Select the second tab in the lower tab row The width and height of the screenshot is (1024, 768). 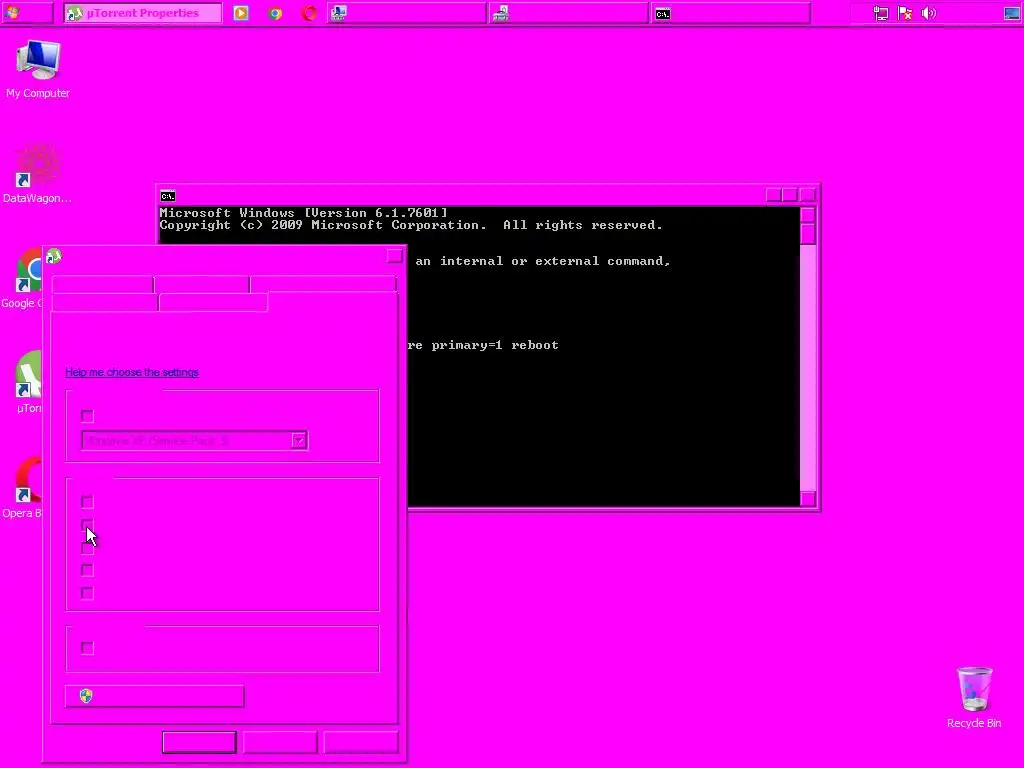214,302
